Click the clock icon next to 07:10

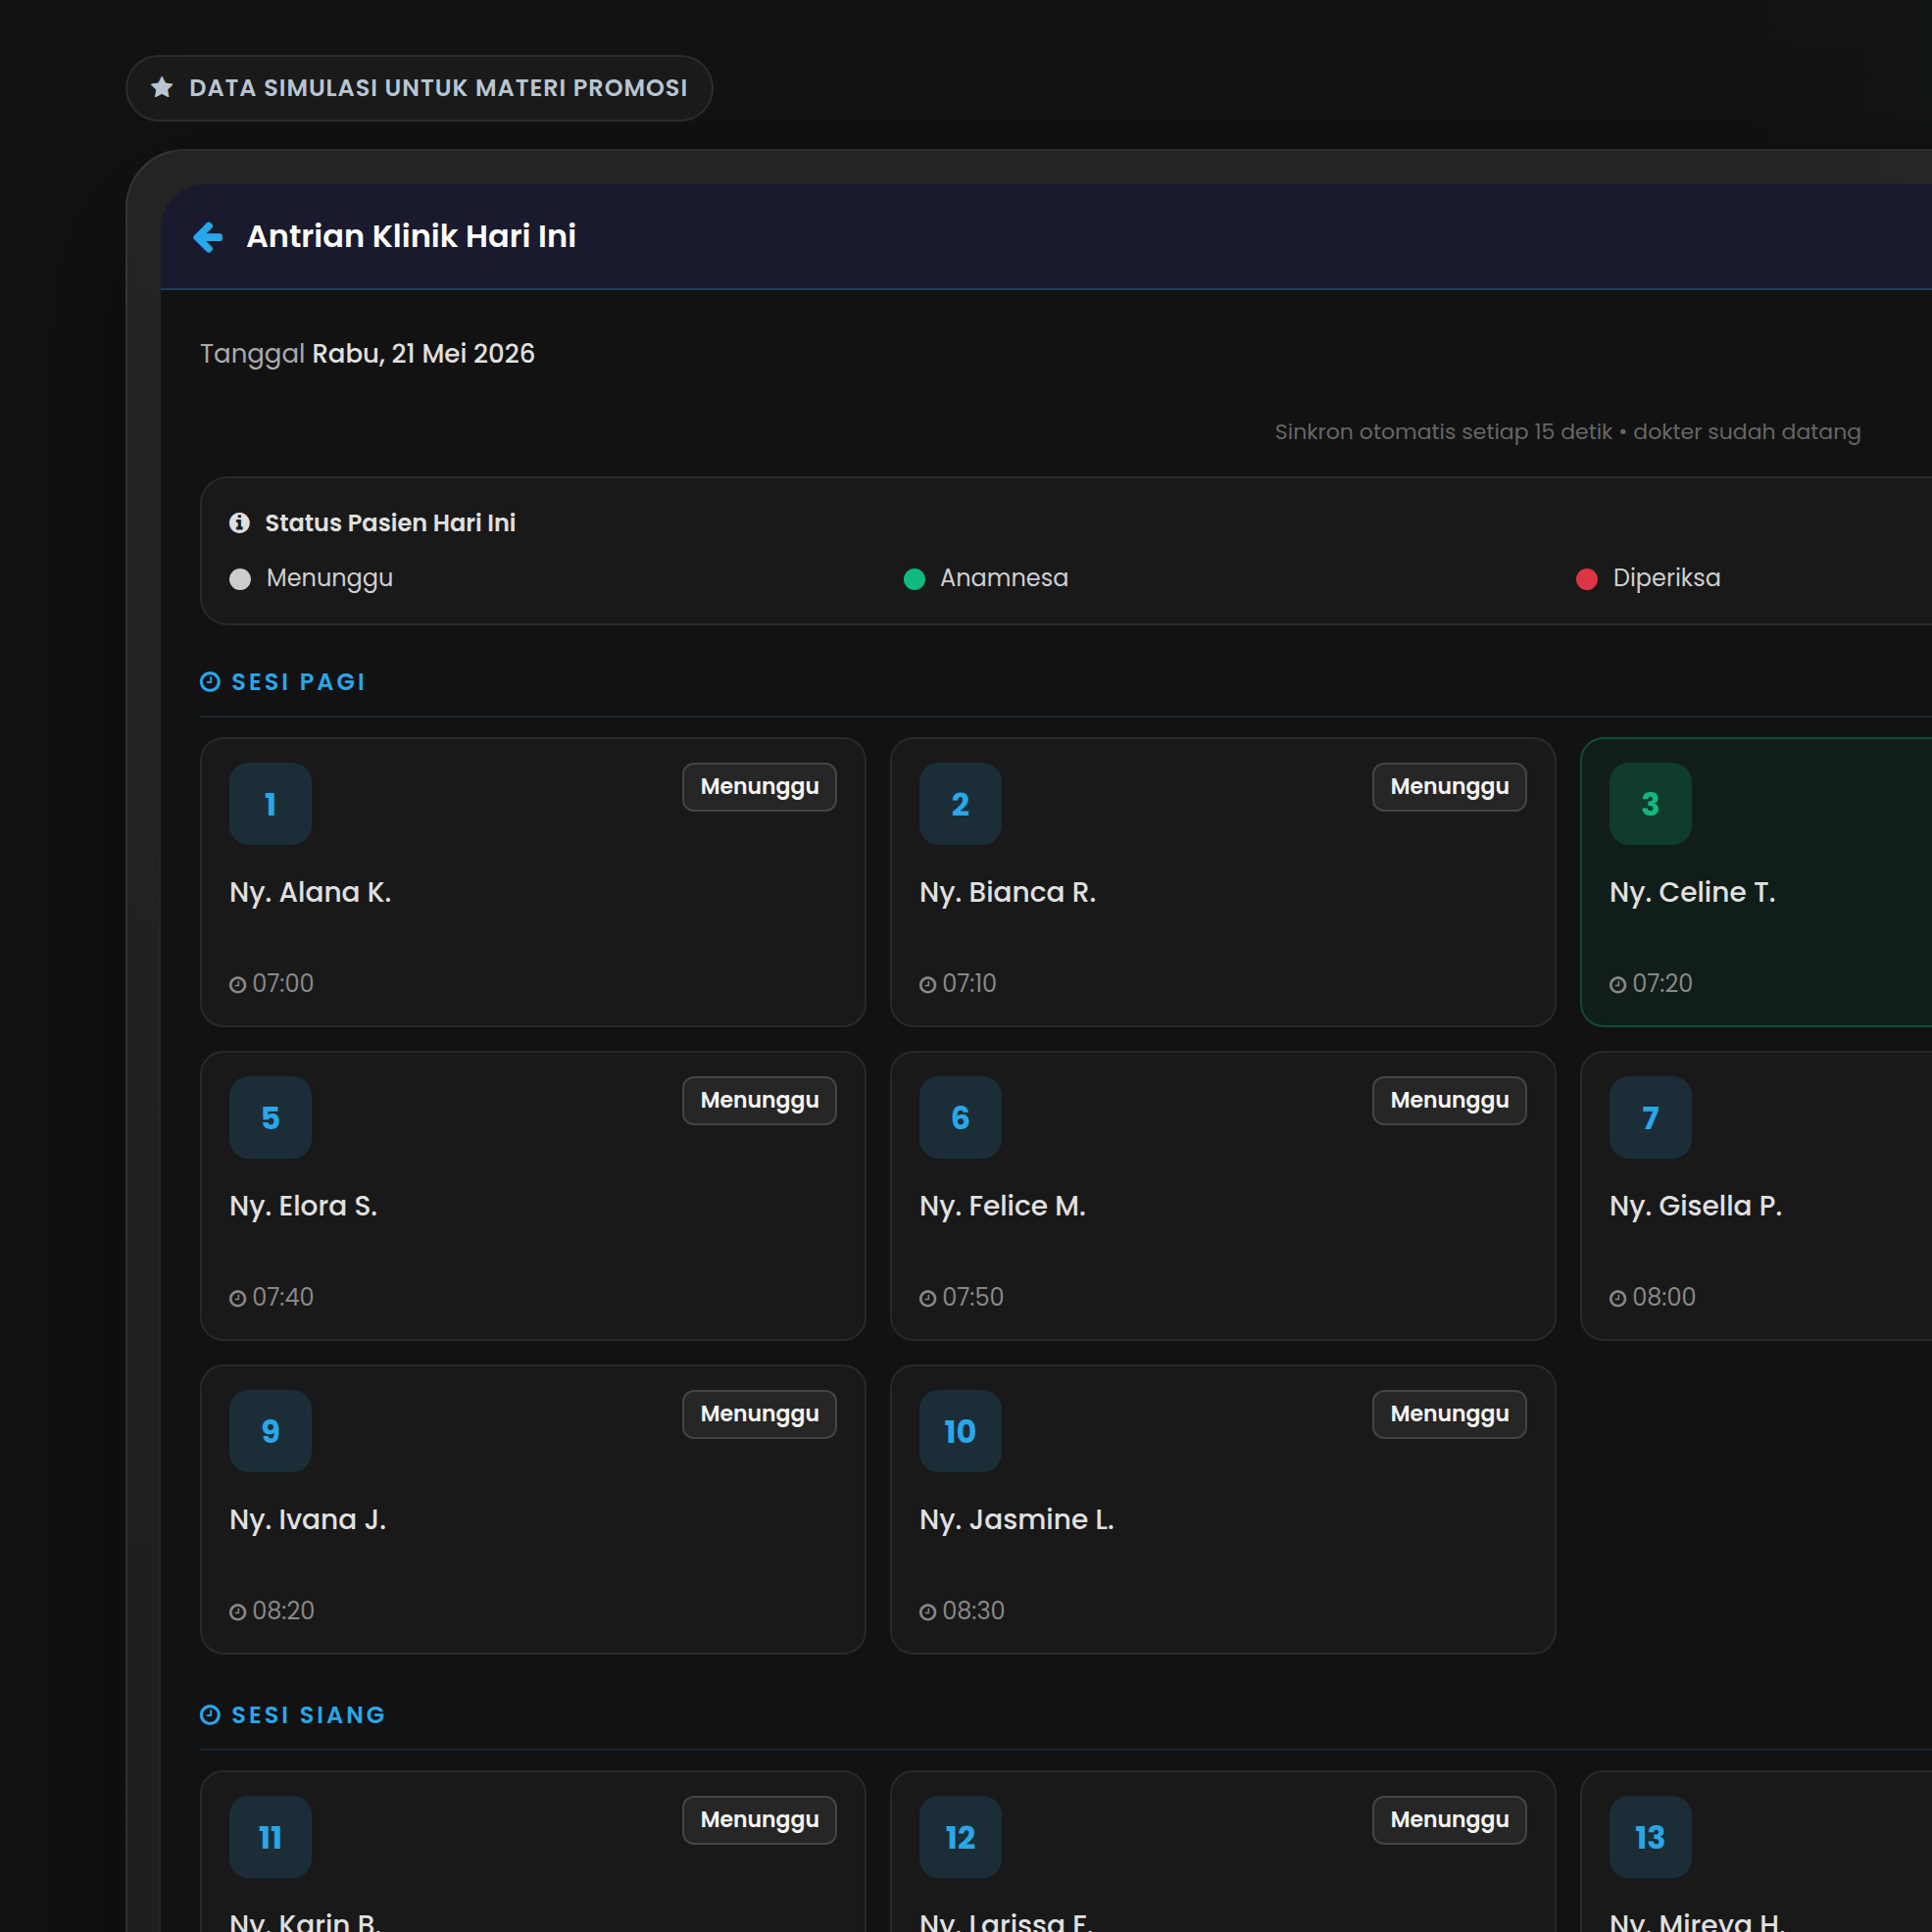927,985
